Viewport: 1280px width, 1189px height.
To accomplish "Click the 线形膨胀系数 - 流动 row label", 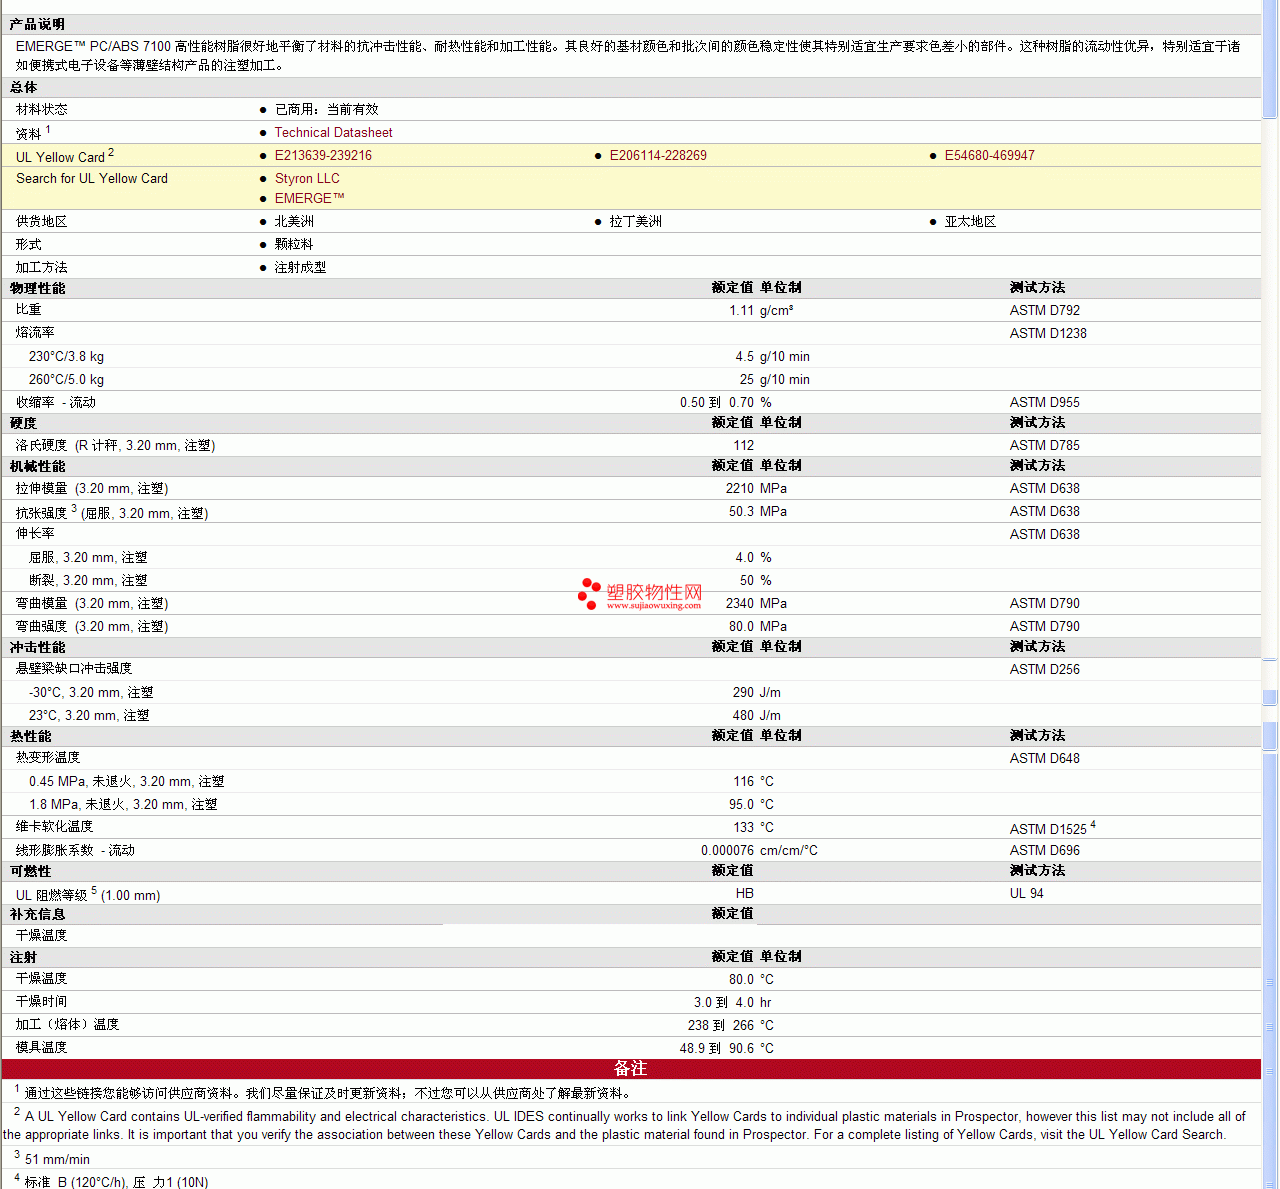I will pyautogui.click(x=75, y=850).
